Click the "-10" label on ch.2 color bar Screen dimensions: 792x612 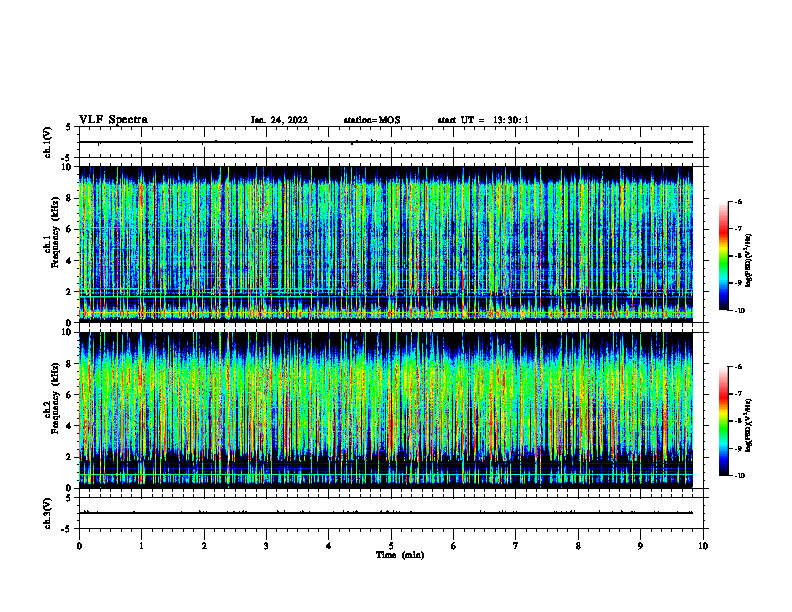click(x=739, y=476)
